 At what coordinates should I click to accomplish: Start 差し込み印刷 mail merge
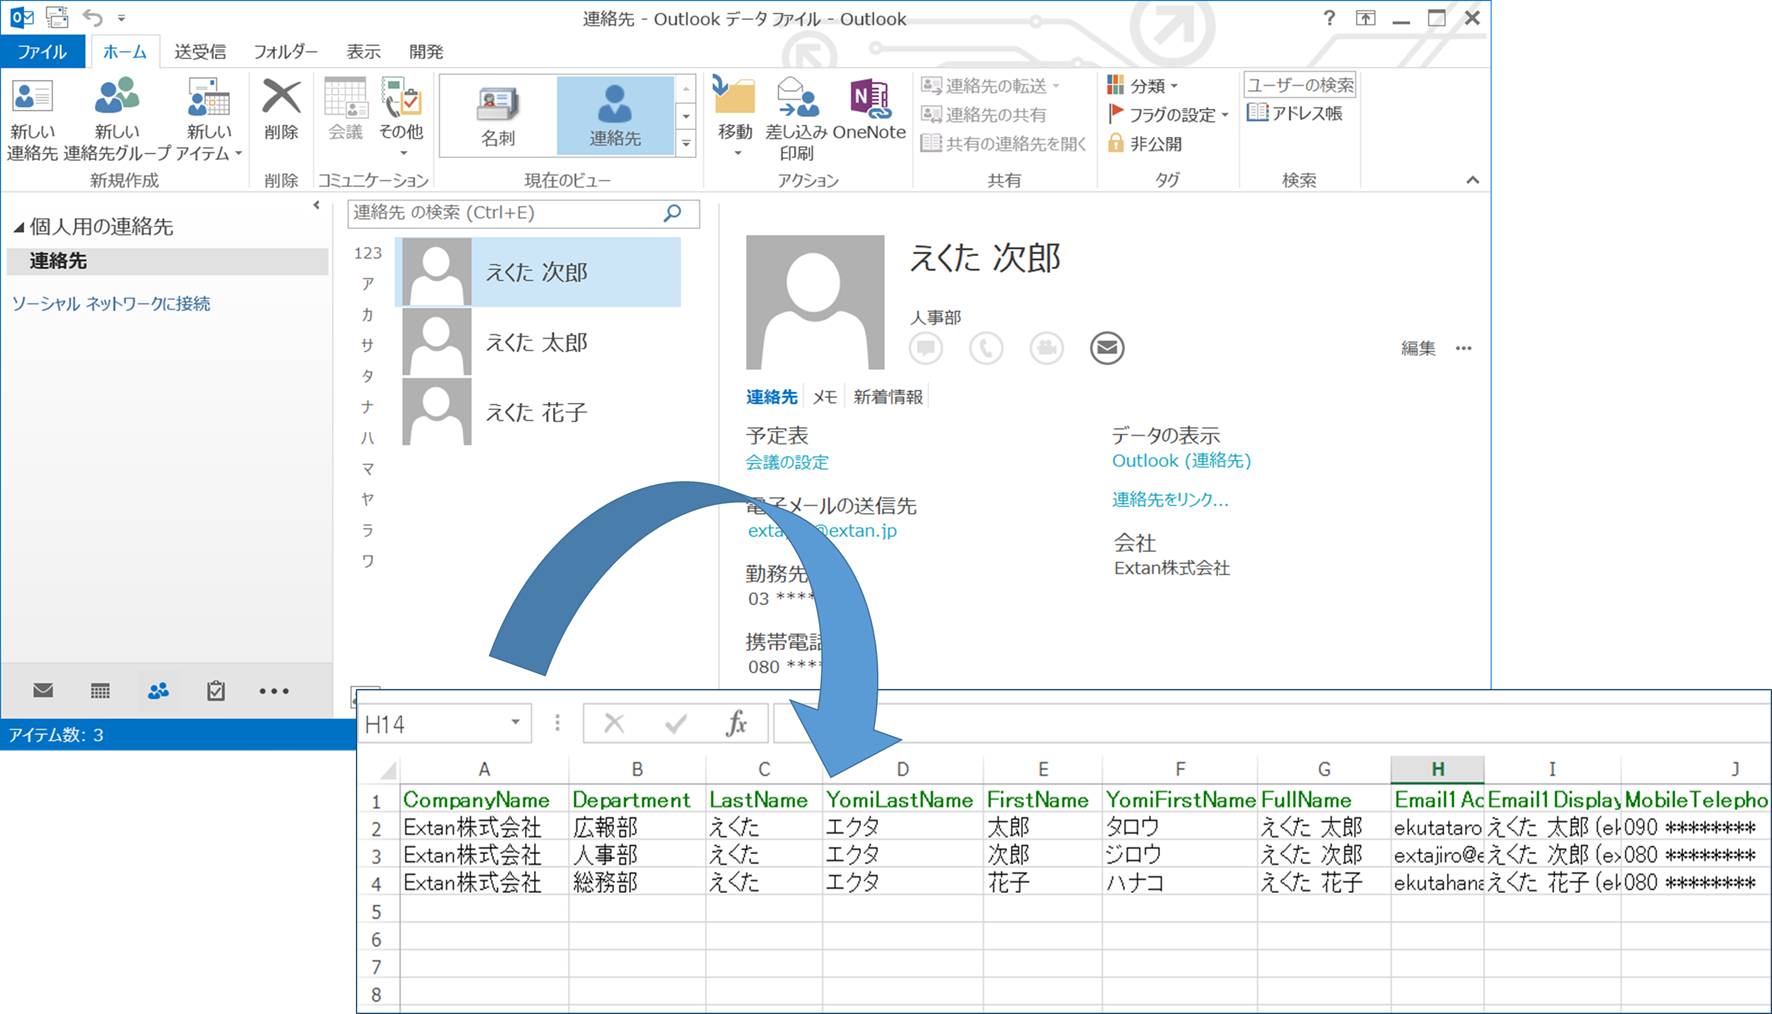(x=796, y=120)
